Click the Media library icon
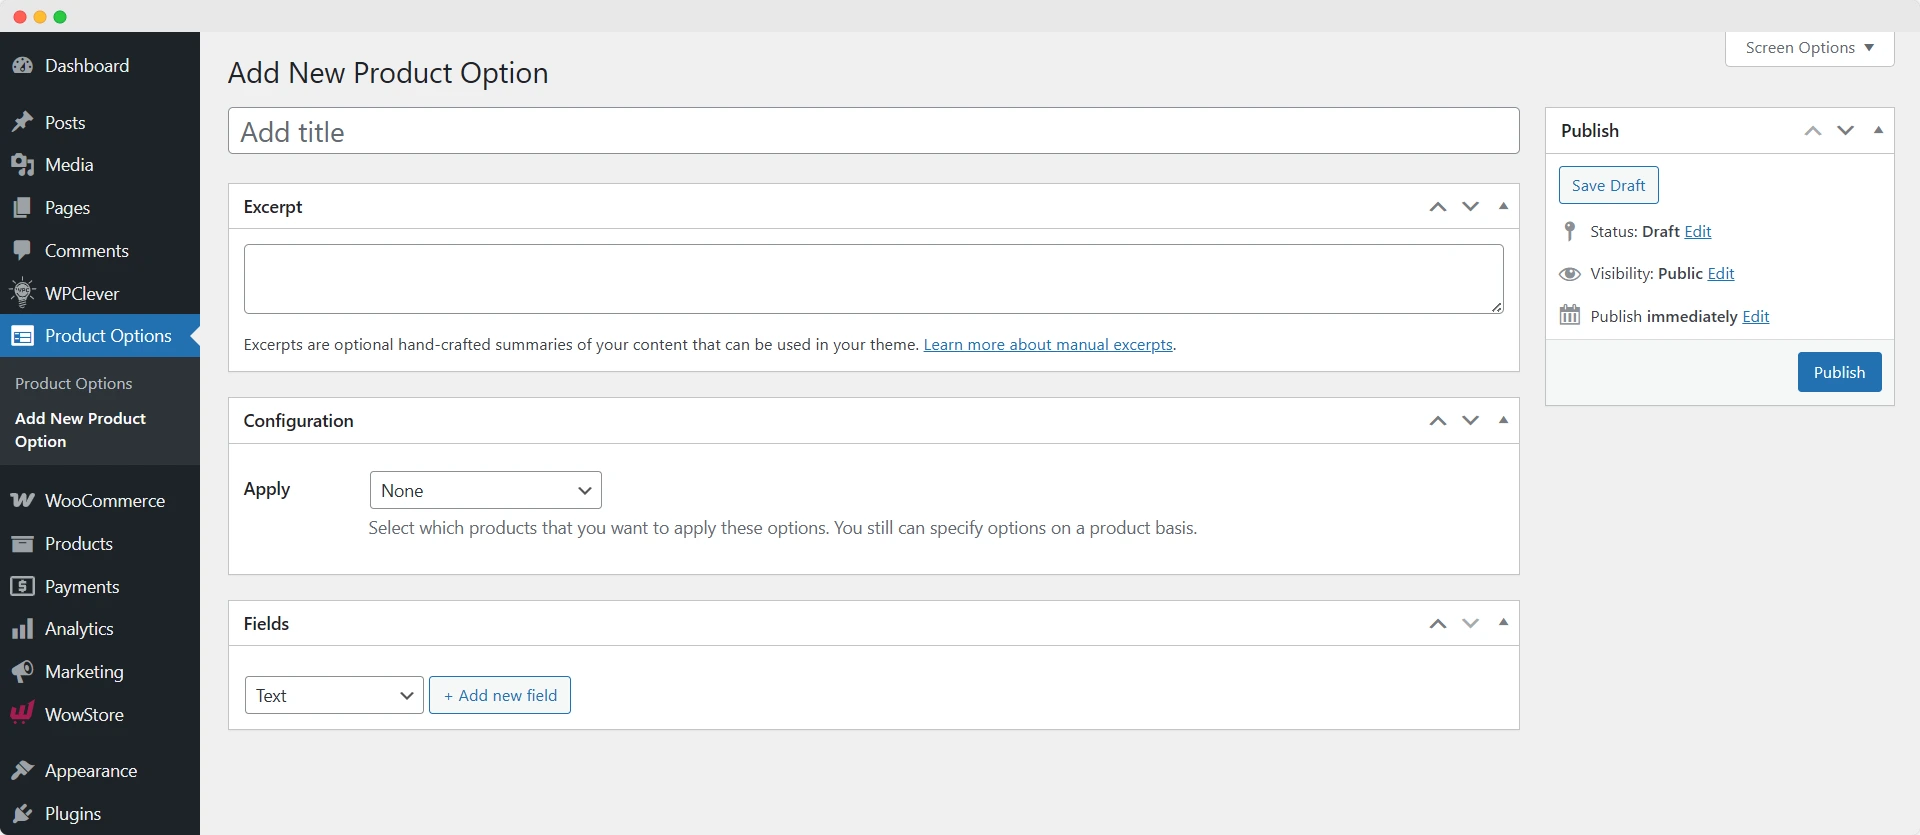This screenshot has width=1920, height=835. click(22, 165)
